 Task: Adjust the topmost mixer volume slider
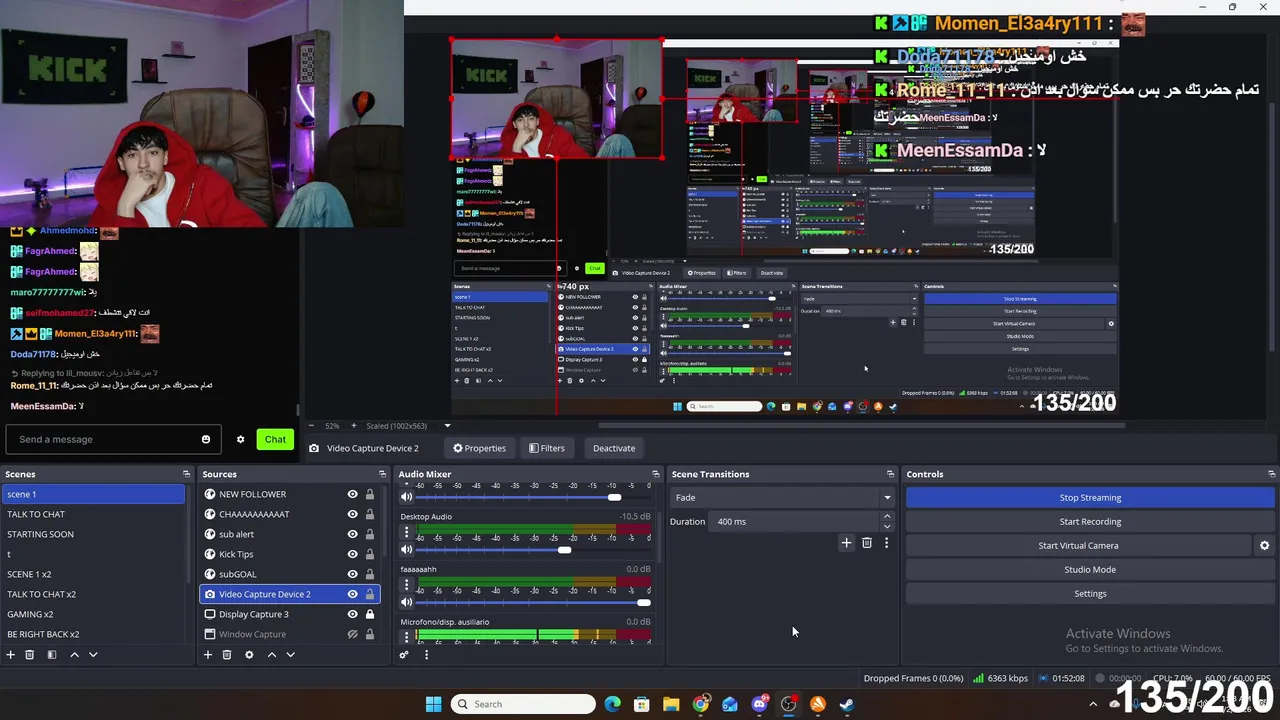pyautogui.click(x=614, y=497)
